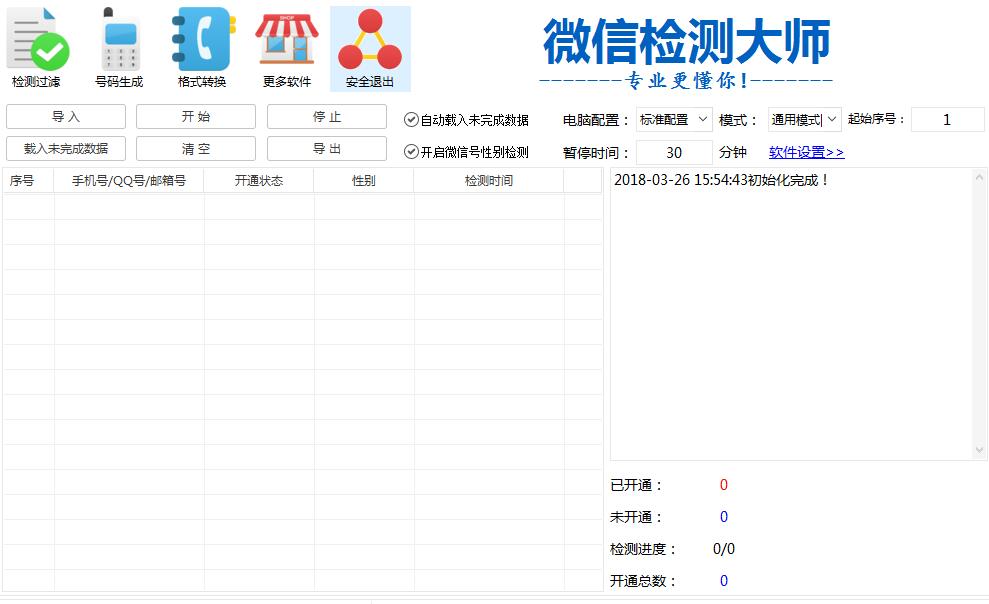
Task: Open the 更多软件 shop icon
Action: (287, 49)
